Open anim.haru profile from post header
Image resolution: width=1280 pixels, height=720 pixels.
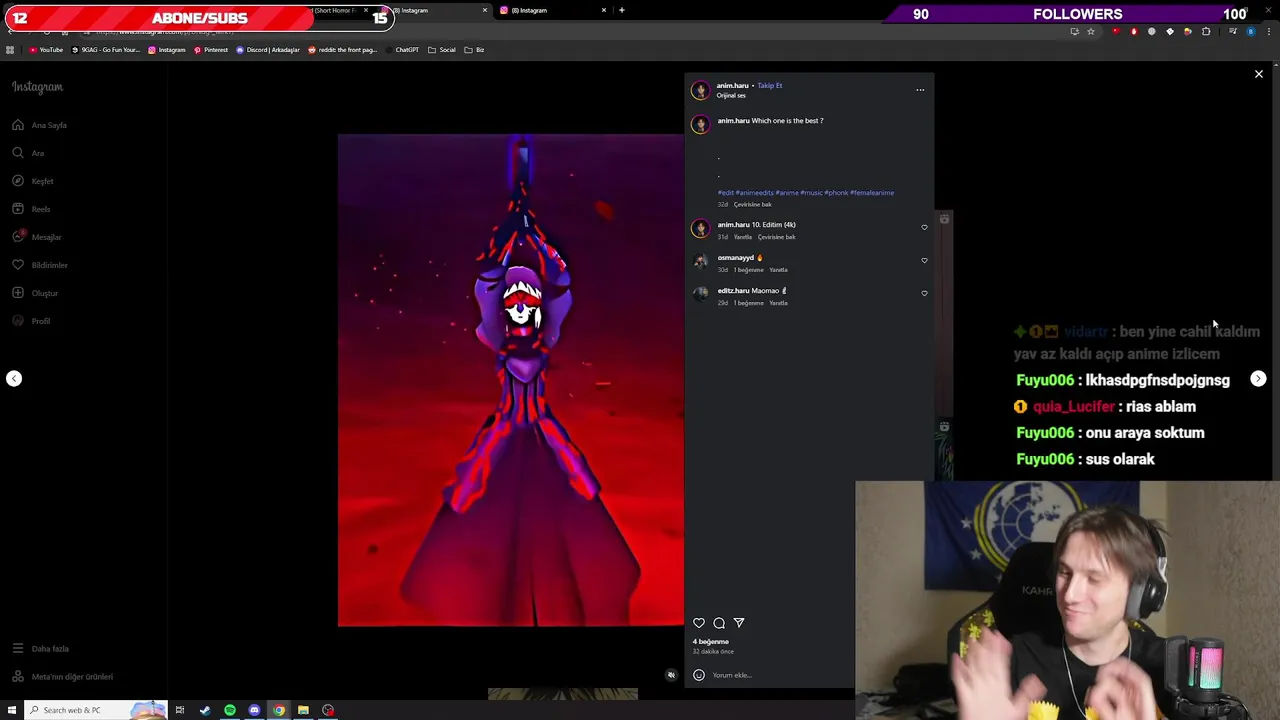(732, 85)
